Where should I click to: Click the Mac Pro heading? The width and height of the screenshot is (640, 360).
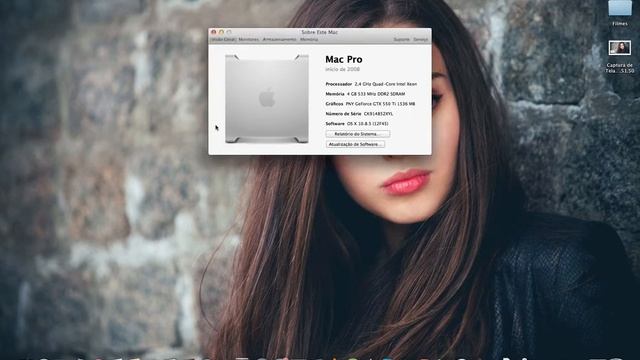pos(344,59)
